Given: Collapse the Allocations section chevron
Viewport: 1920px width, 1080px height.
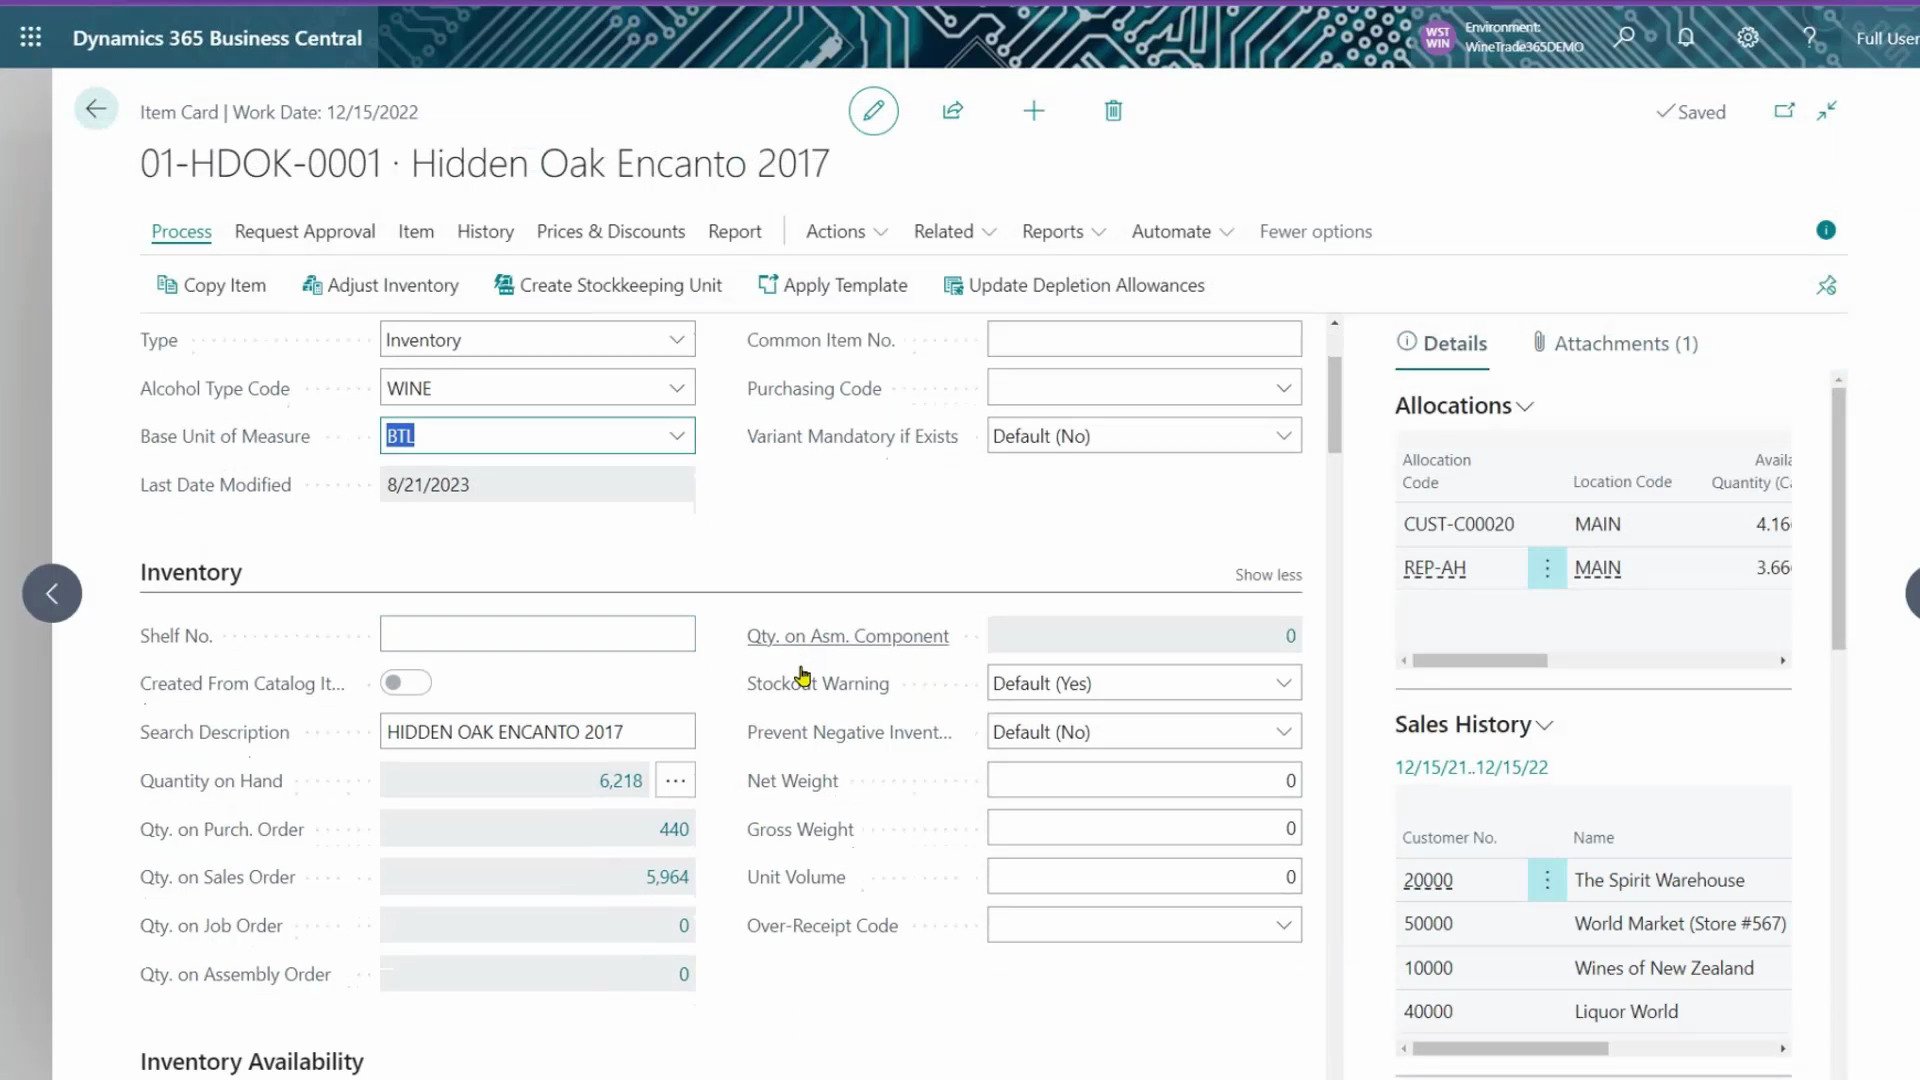Looking at the screenshot, I should 1525,407.
